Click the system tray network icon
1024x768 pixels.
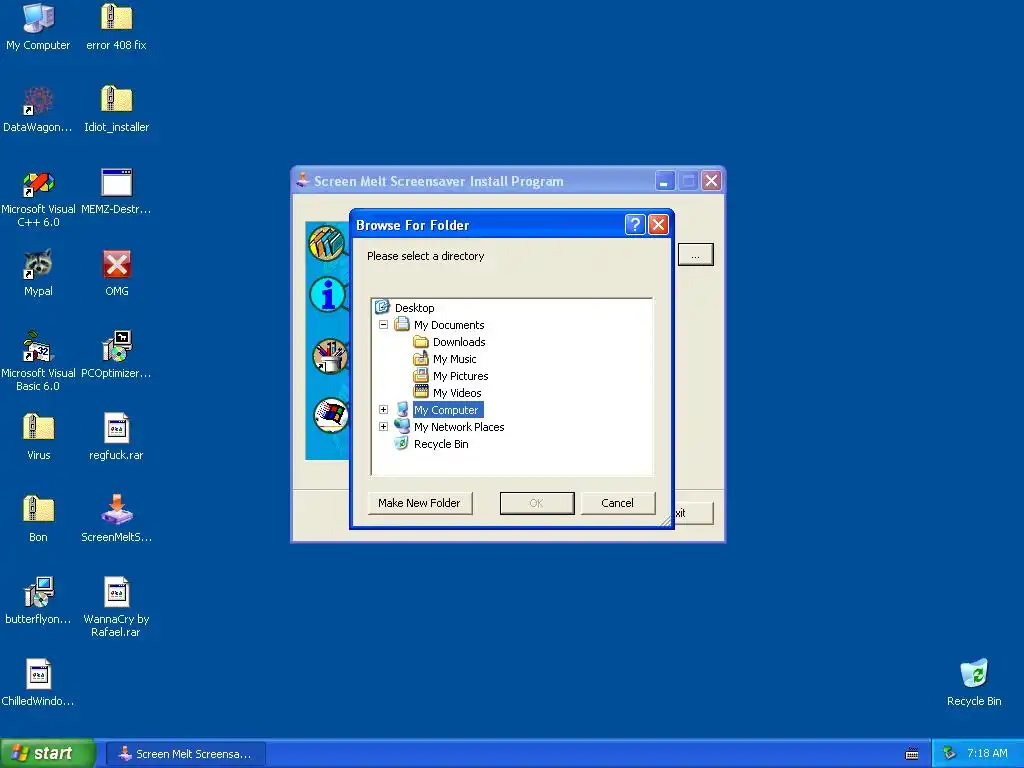coord(950,754)
